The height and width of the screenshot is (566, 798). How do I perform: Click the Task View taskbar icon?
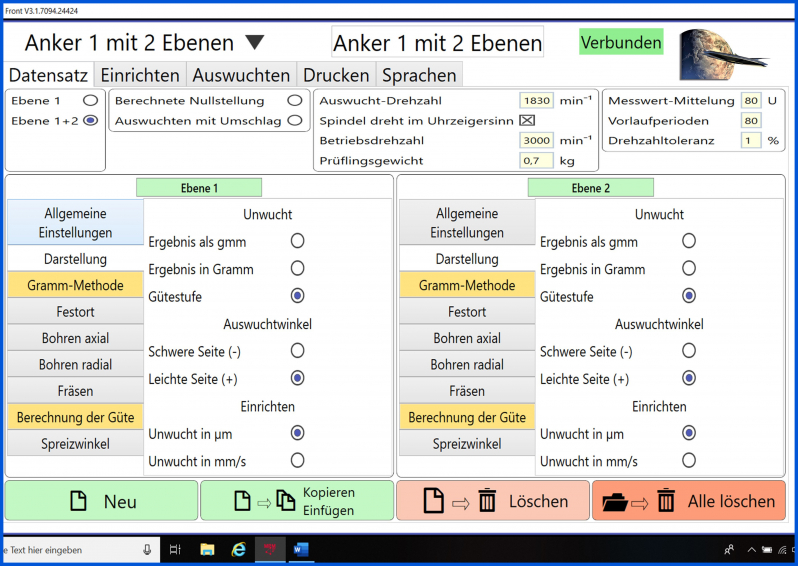click(x=175, y=549)
